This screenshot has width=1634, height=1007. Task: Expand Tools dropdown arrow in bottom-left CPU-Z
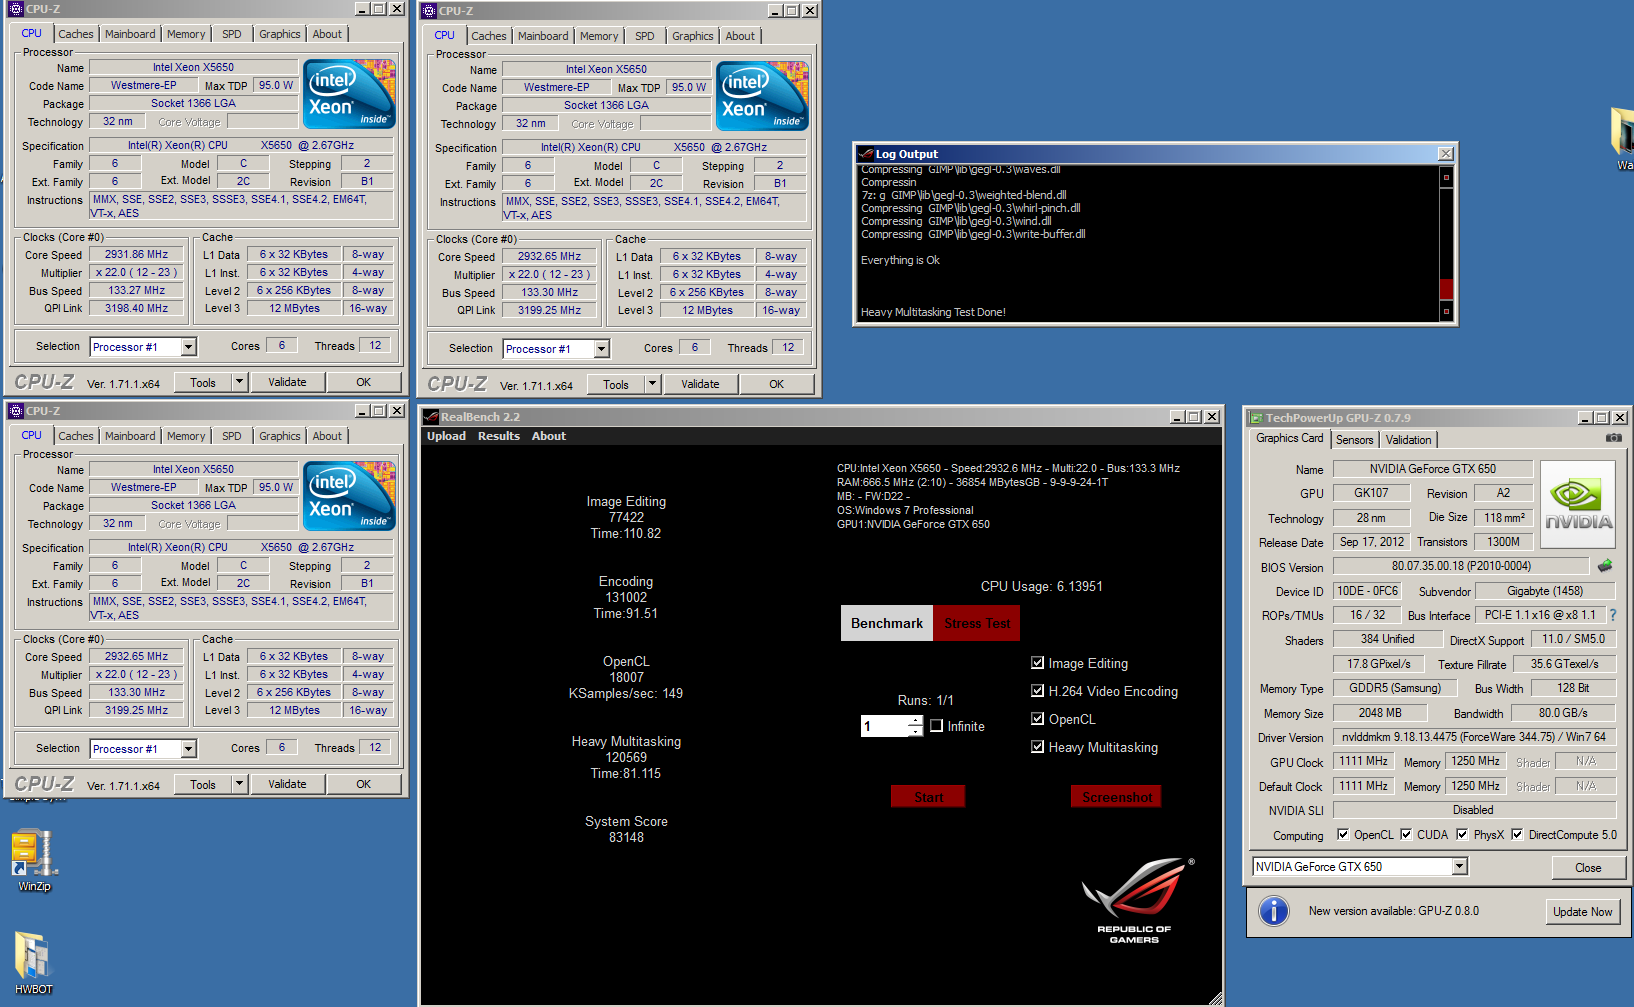coord(239,784)
